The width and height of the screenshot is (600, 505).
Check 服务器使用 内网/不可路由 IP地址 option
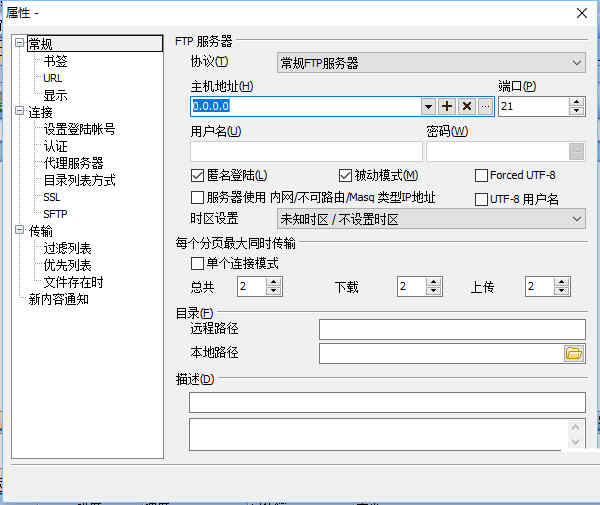click(x=197, y=198)
